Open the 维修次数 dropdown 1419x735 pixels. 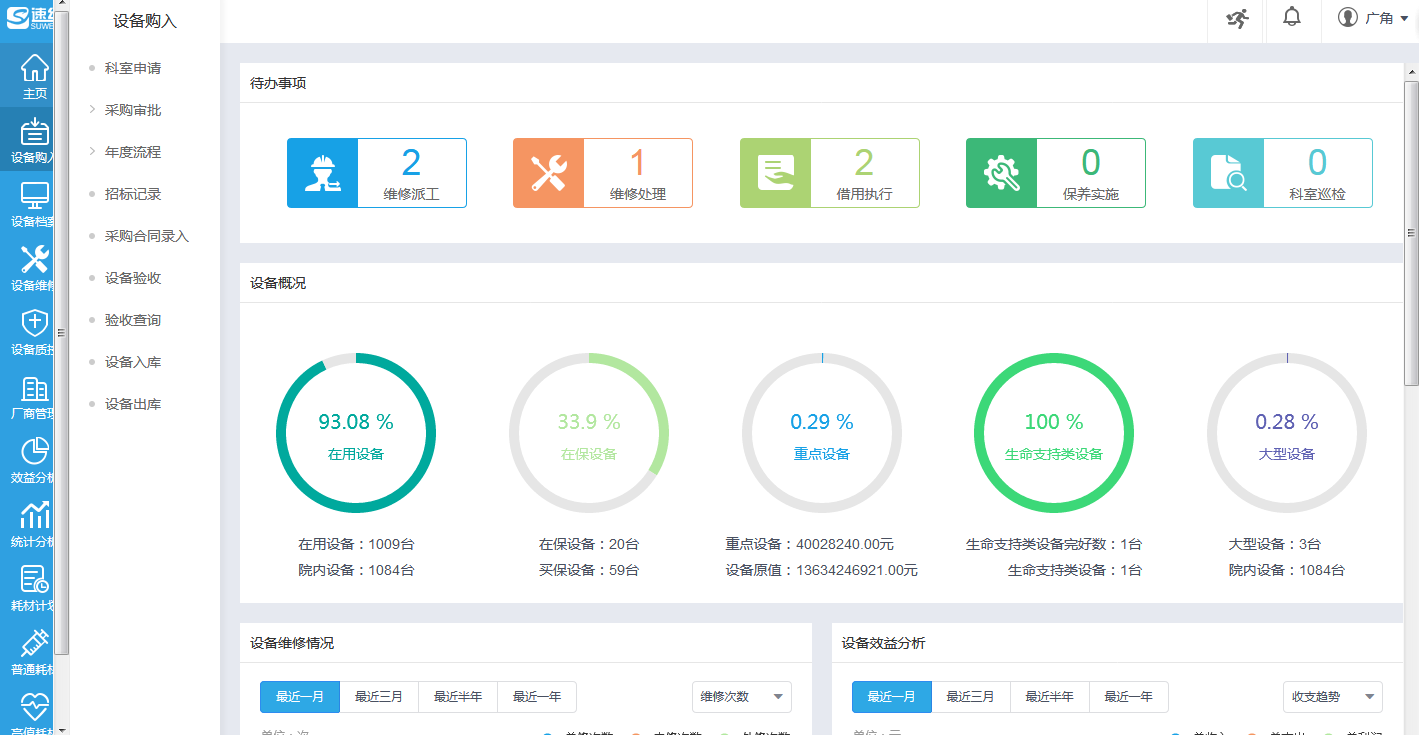[x=742, y=697]
